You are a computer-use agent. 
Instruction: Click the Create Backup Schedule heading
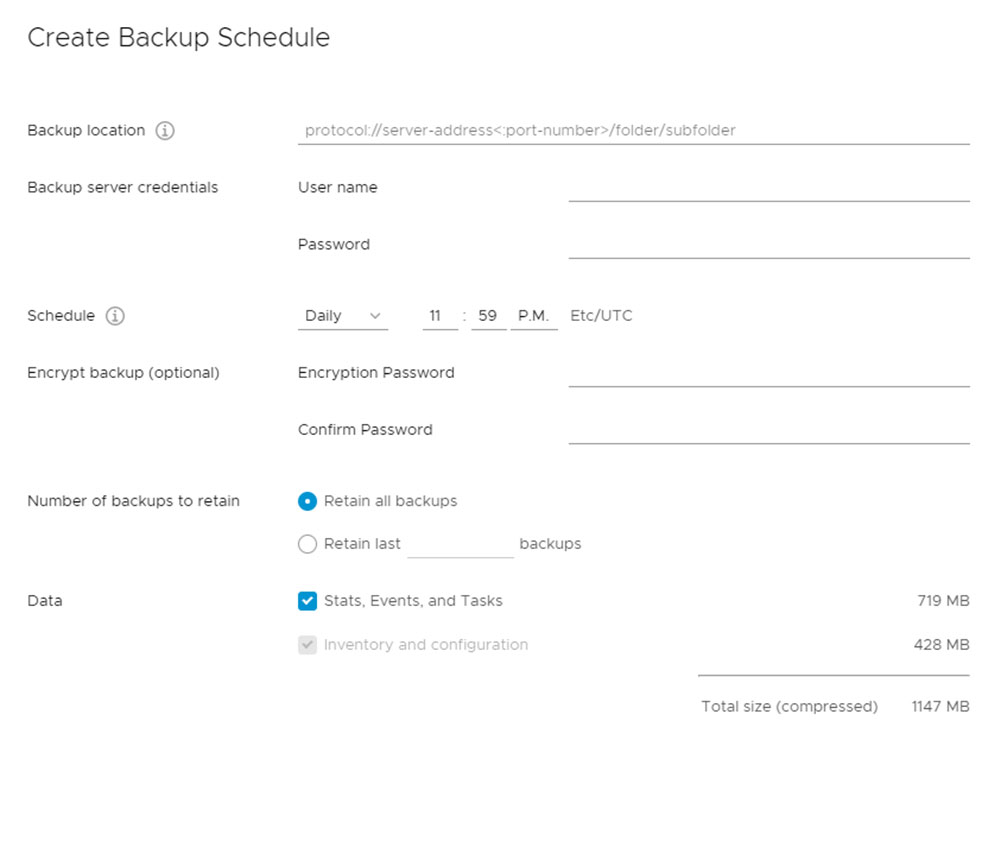point(178,38)
